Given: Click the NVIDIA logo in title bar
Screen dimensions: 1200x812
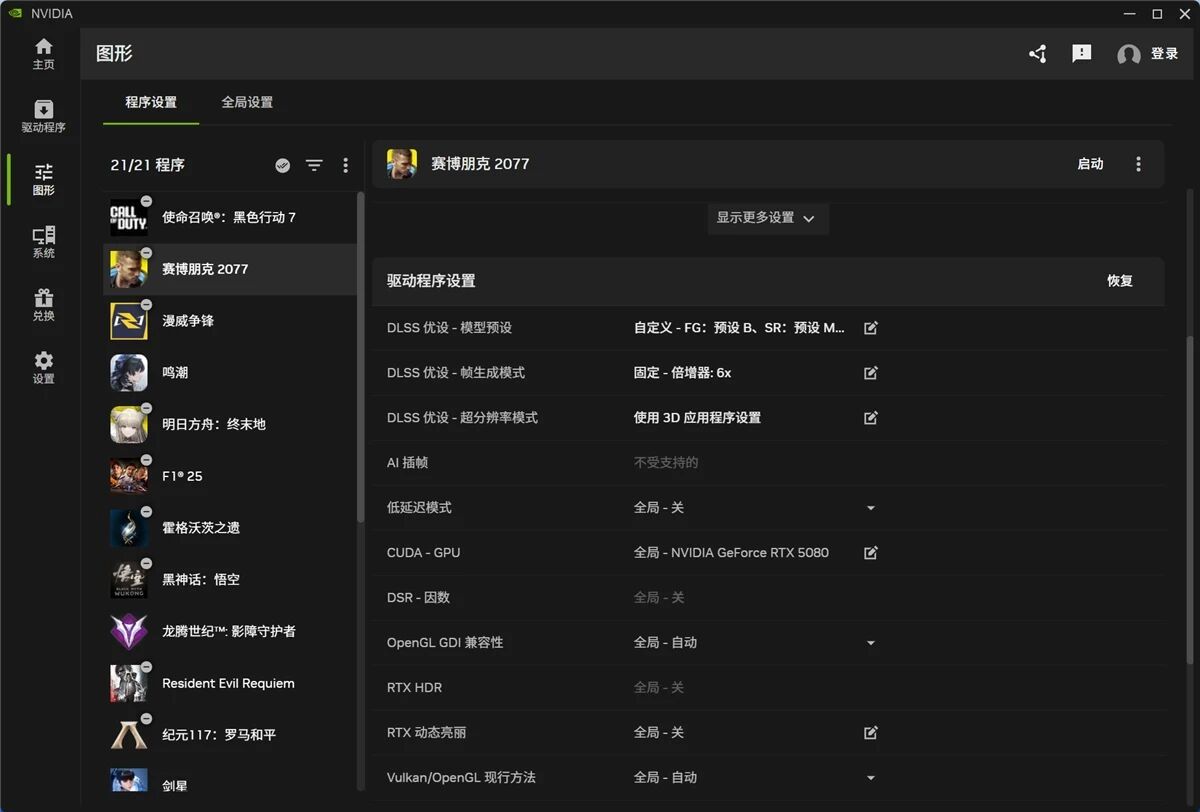Looking at the screenshot, I should (x=15, y=14).
